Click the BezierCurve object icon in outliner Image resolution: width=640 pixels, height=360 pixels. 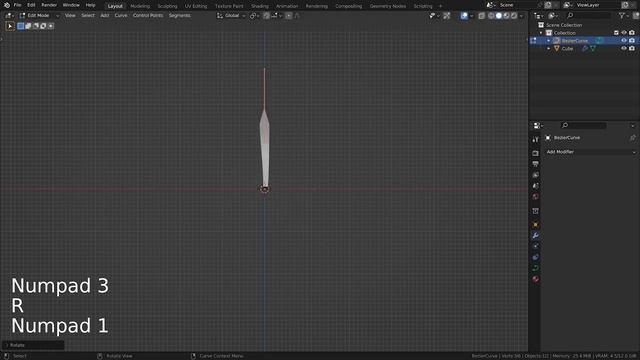pyautogui.click(x=556, y=40)
